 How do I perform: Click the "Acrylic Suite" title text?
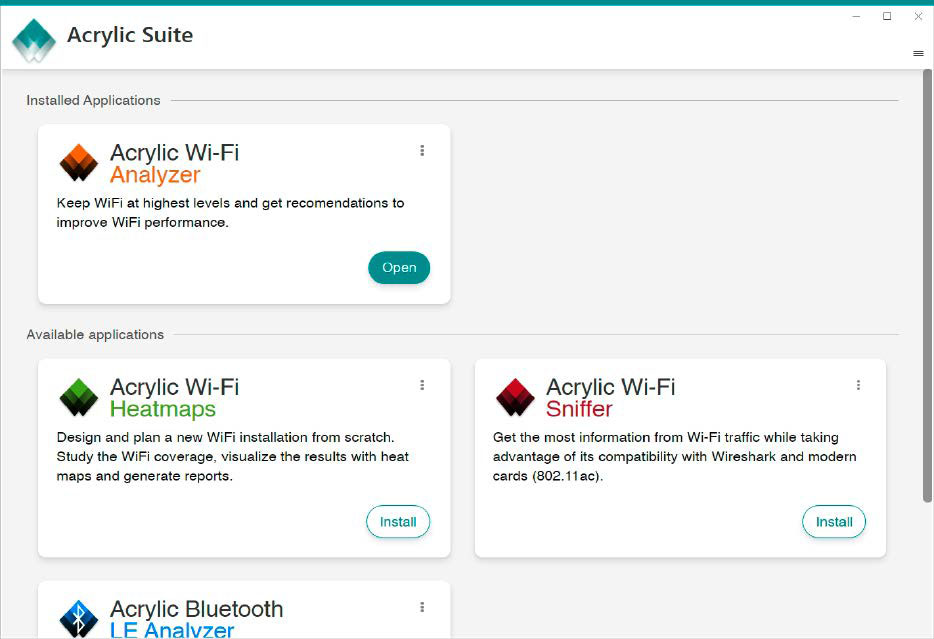(x=130, y=35)
